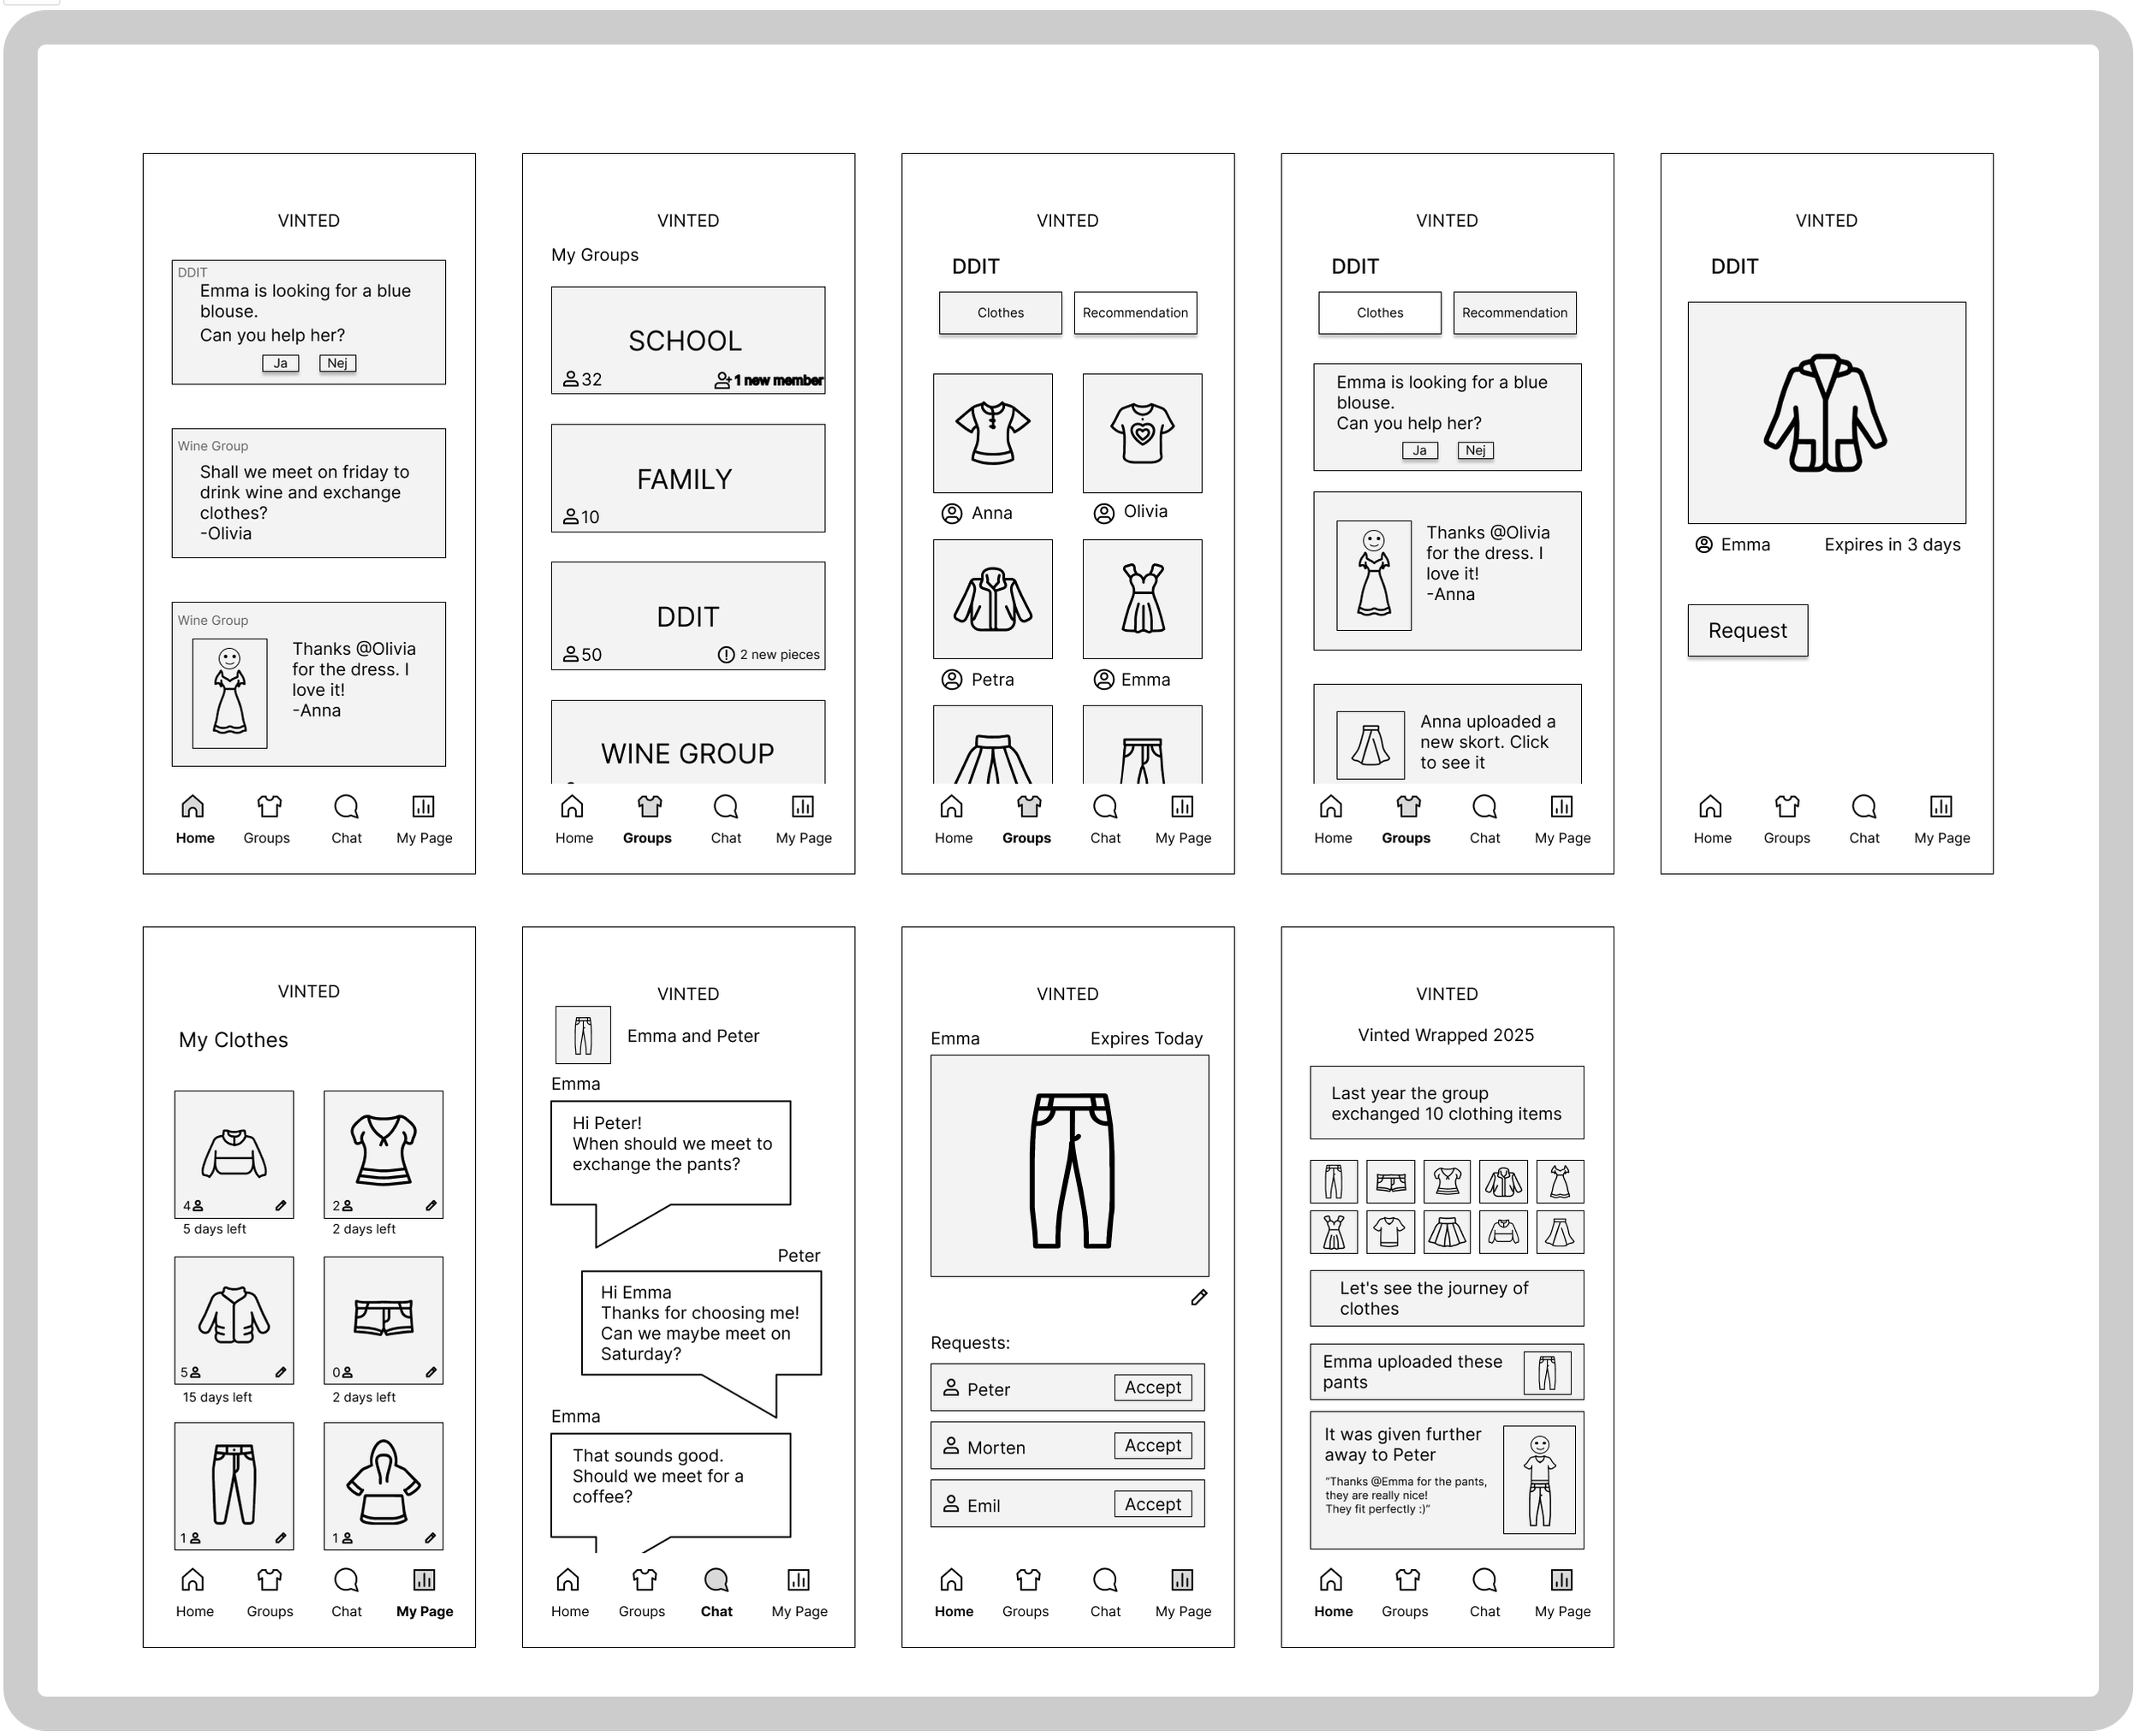The image size is (2140, 1736).
Task: Click the skirt thumbnail in Anna uploaded card
Action: coord(1370,746)
